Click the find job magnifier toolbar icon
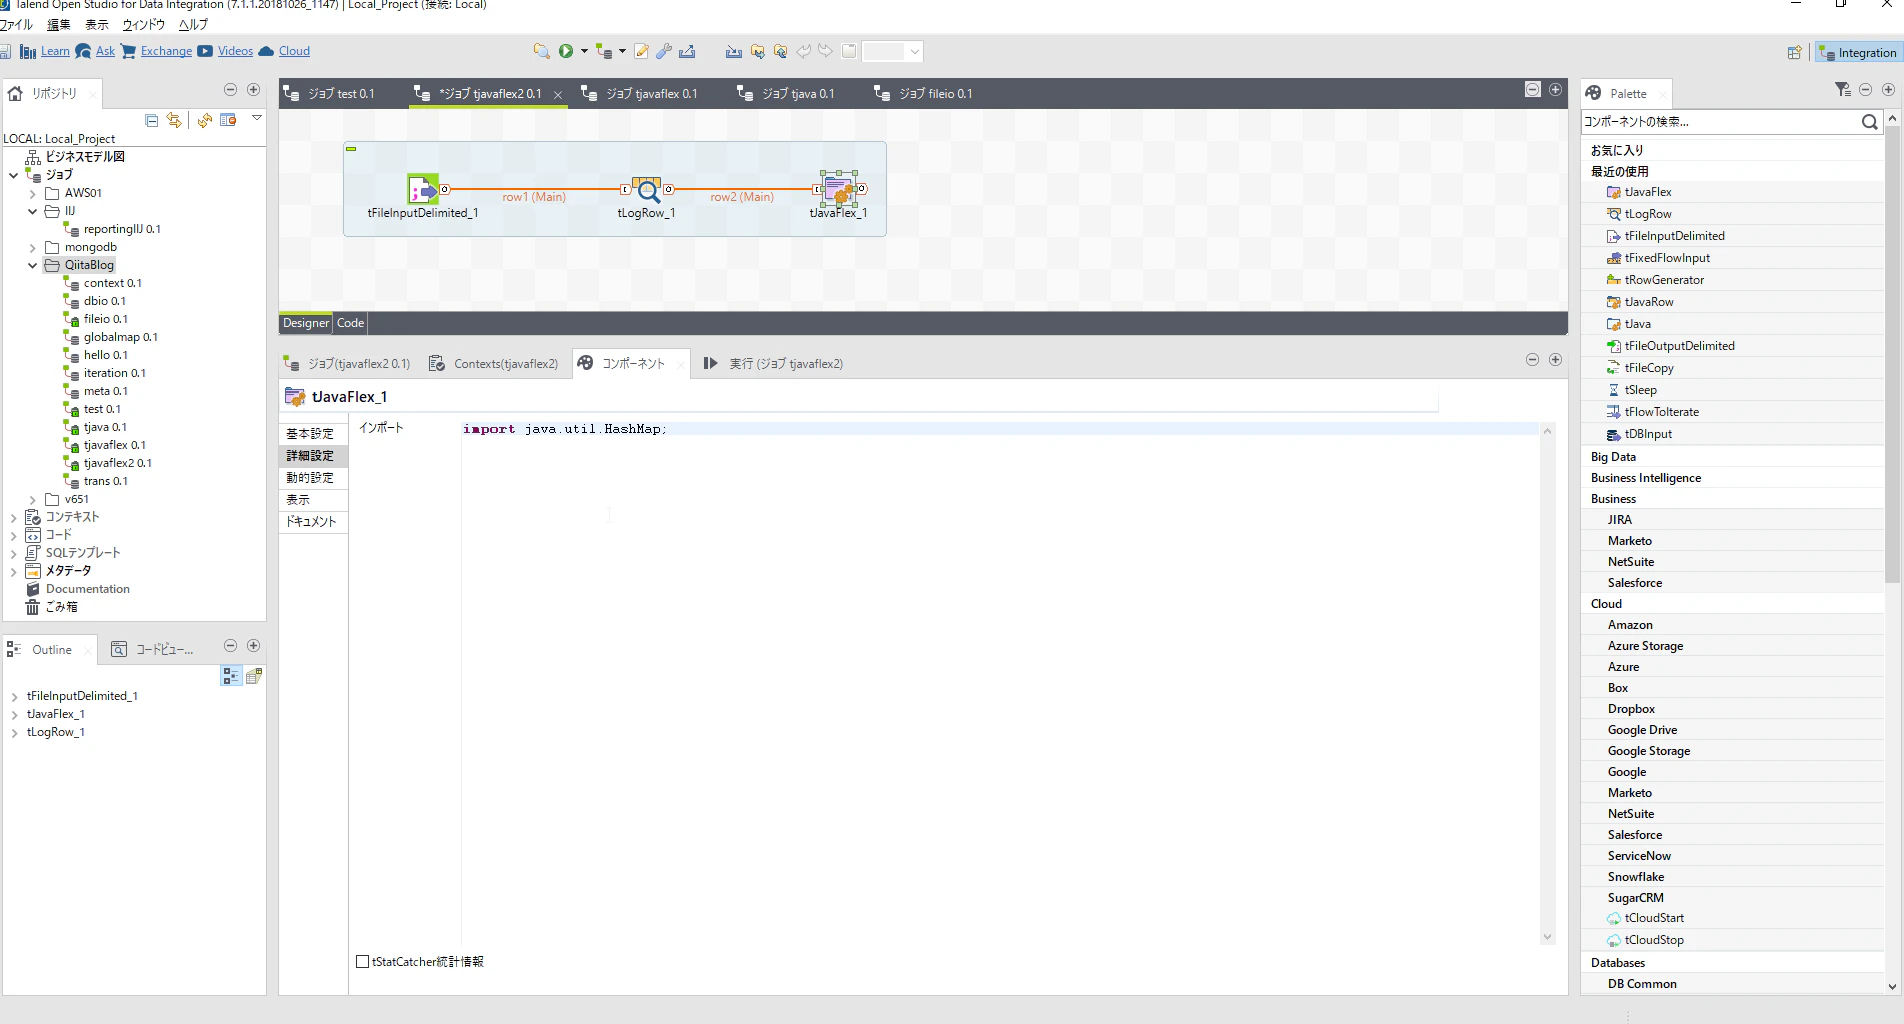Image resolution: width=1904 pixels, height=1024 pixels. click(541, 51)
